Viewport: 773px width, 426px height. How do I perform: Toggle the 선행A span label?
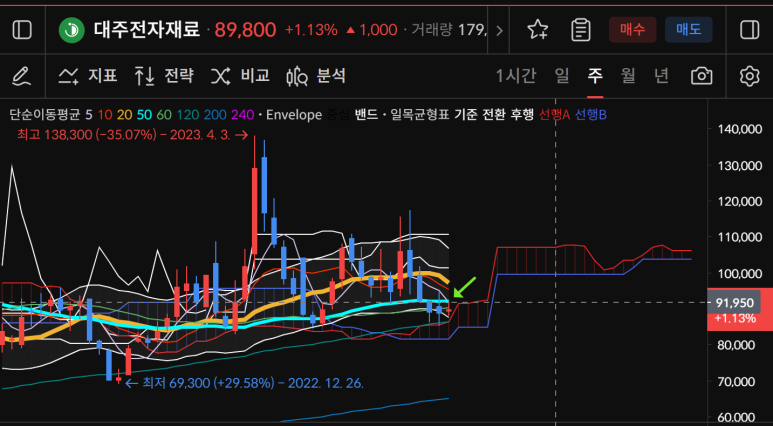pyautogui.click(x=555, y=115)
